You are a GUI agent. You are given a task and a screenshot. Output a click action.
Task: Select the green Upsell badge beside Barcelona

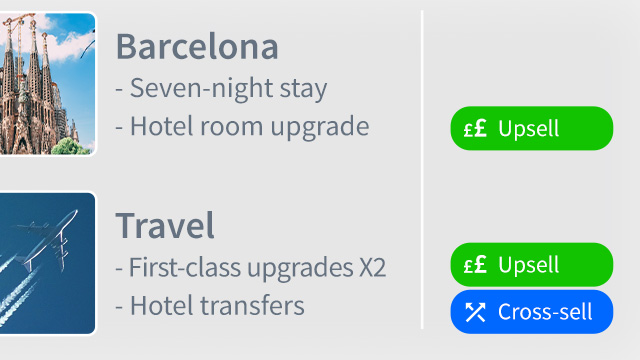(531, 128)
